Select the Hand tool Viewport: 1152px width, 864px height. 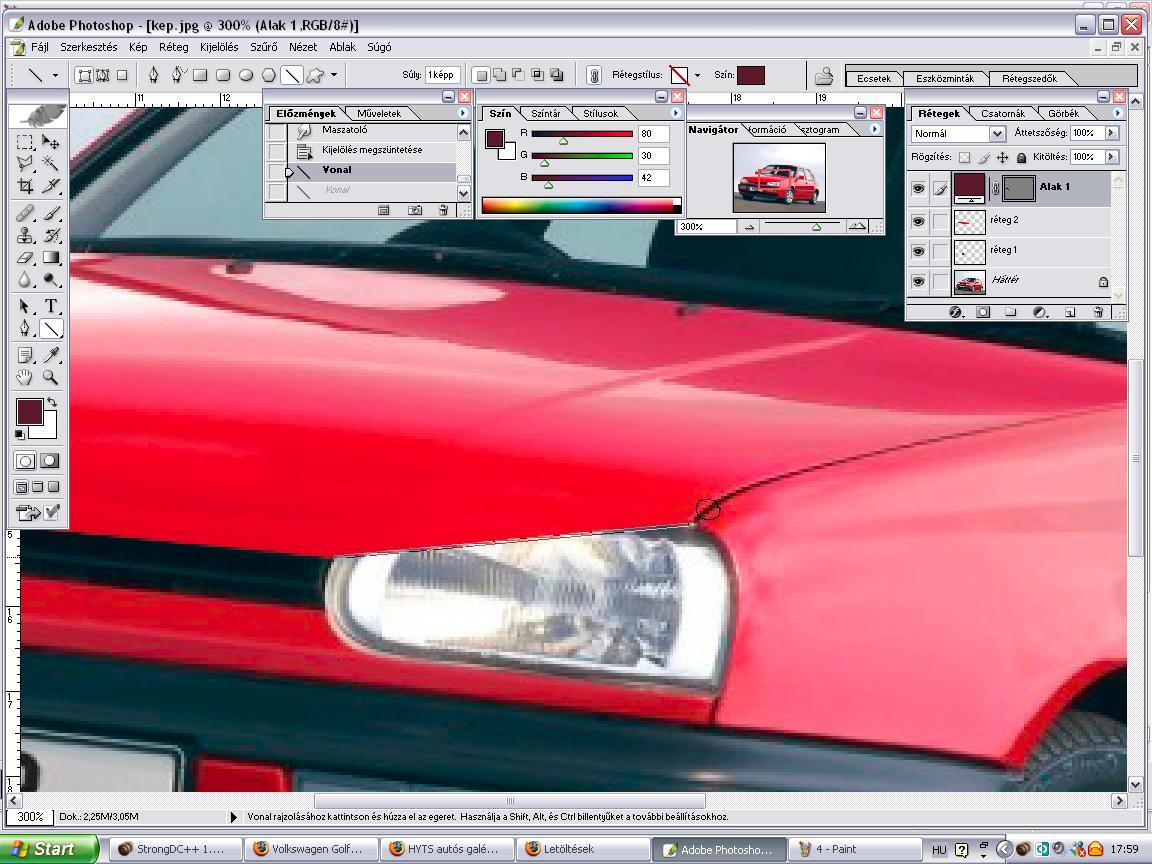tap(26, 378)
